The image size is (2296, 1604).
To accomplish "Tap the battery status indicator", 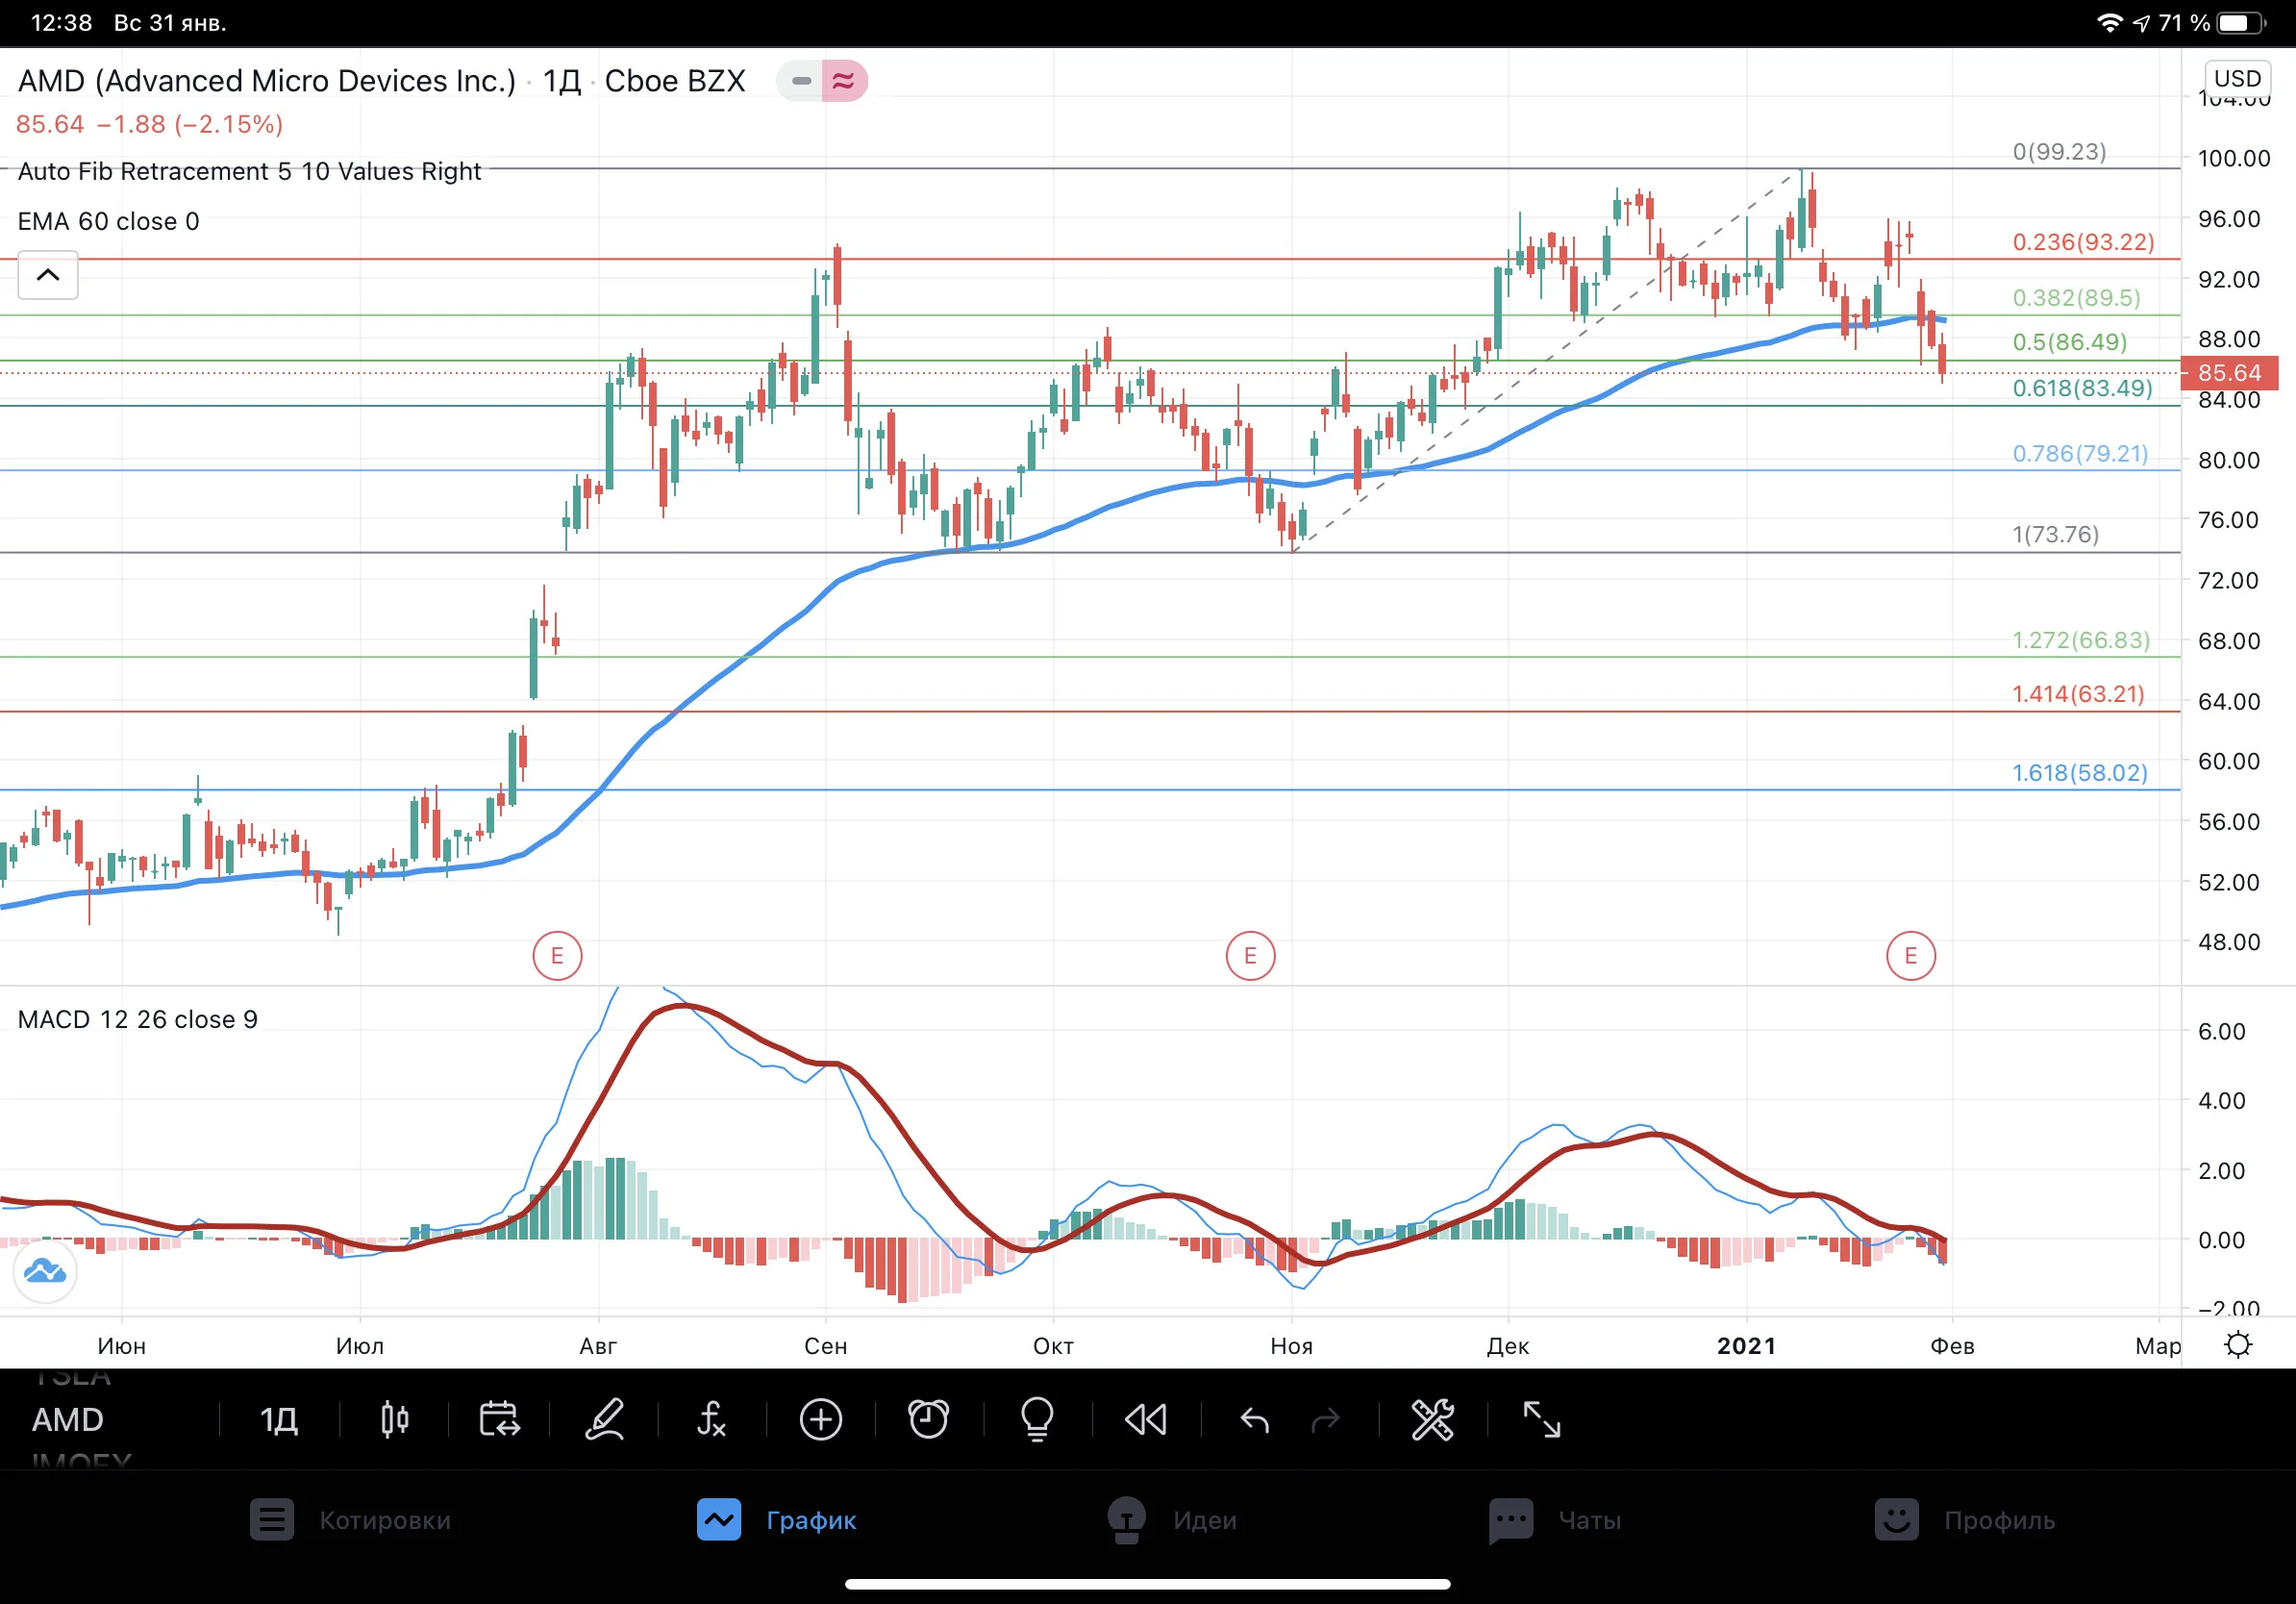I will point(2241,22).
